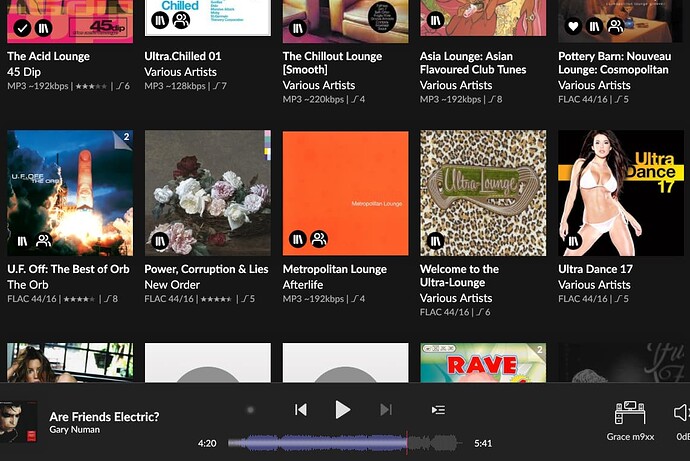
Task: Click the library badge on Power, Corruption & Lies cover
Action: point(160,241)
